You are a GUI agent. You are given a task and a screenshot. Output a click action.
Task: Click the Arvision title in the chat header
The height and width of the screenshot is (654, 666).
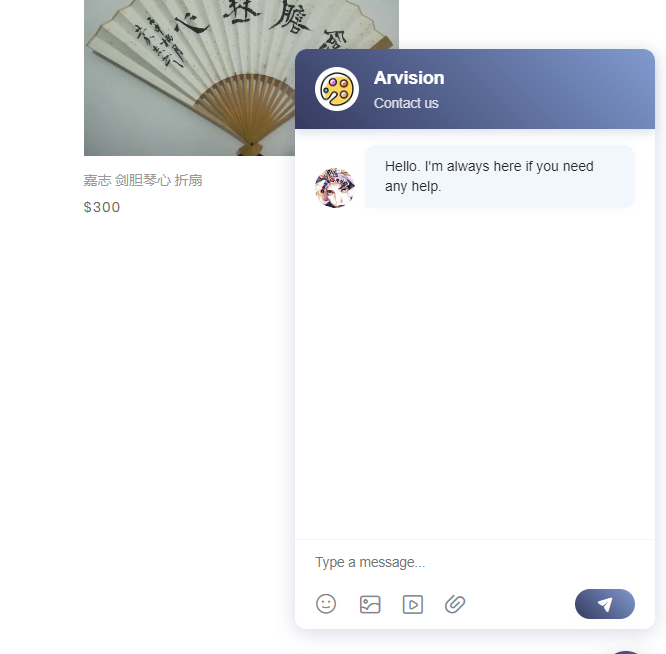(x=409, y=78)
